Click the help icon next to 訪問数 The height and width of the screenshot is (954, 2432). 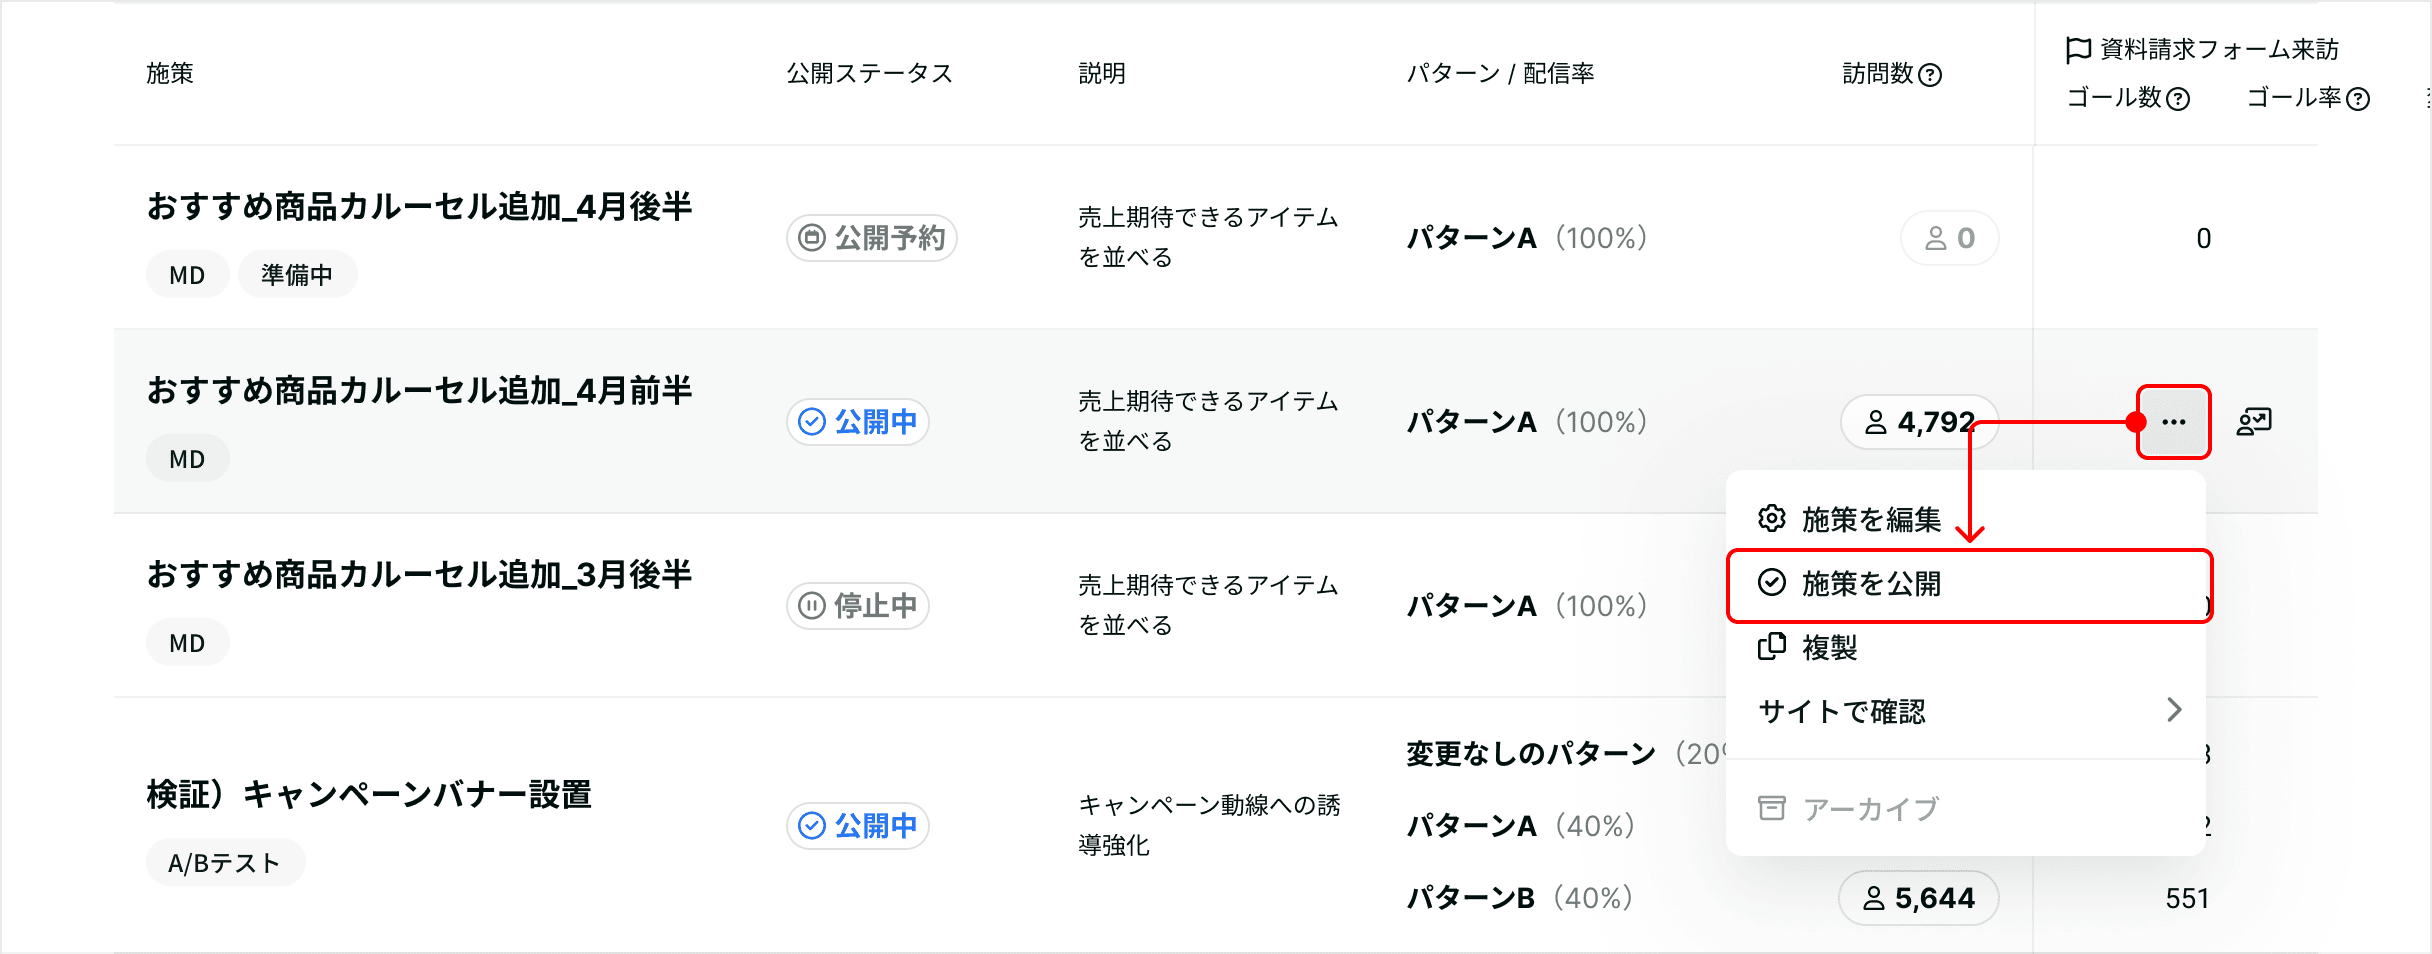point(1931,75)
